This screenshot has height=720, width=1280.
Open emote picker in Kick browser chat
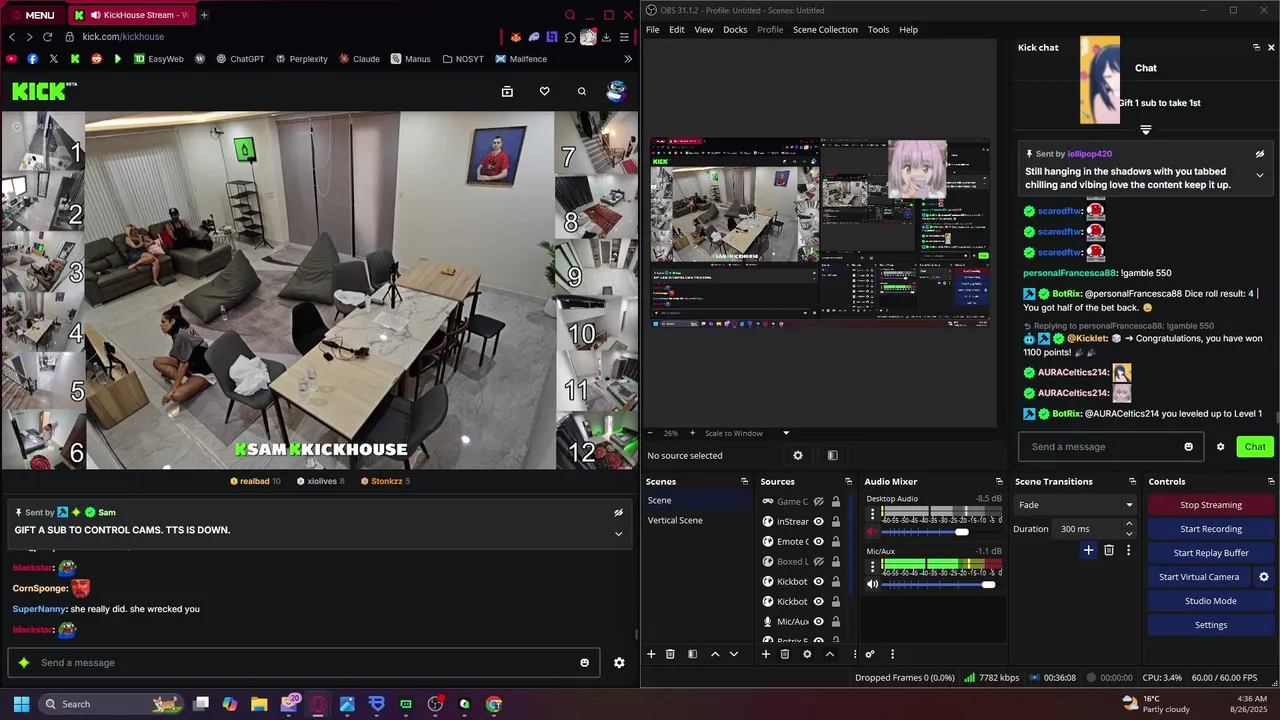(x=585, y=663)
